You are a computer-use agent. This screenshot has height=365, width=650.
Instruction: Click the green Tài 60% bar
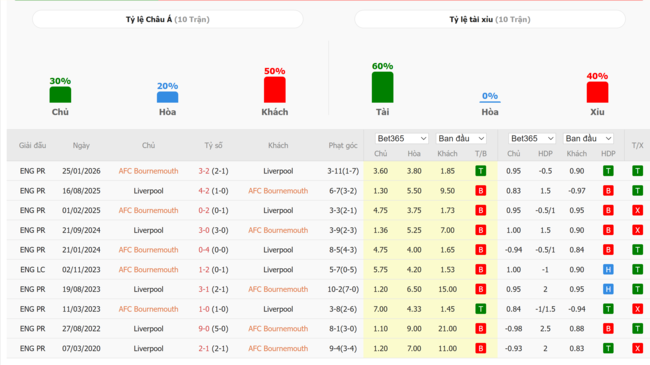(382, 87)
